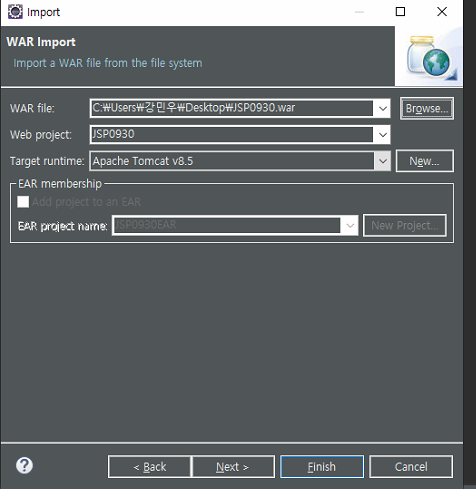Open the Target runtime dropdown
This screenshot has height=489, width=476.
click(383, 161)
